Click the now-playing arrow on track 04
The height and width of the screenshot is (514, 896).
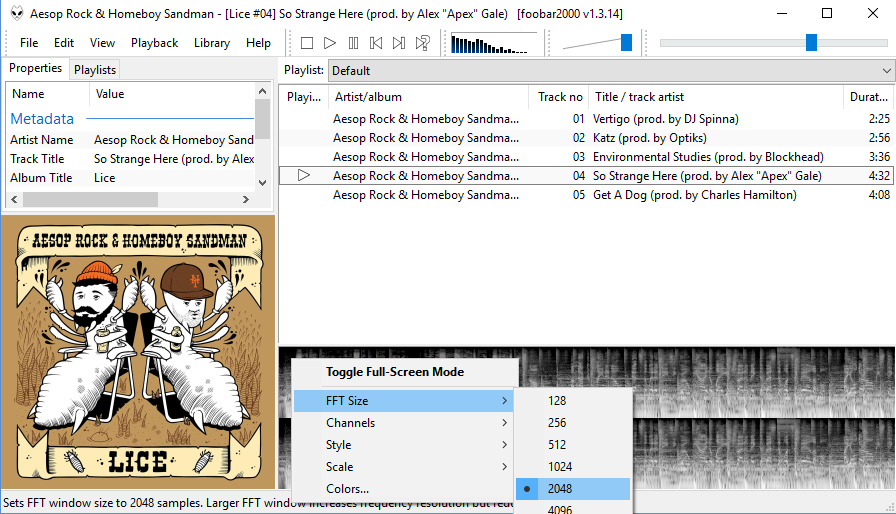pyautogui.click(x=304, y=175)
